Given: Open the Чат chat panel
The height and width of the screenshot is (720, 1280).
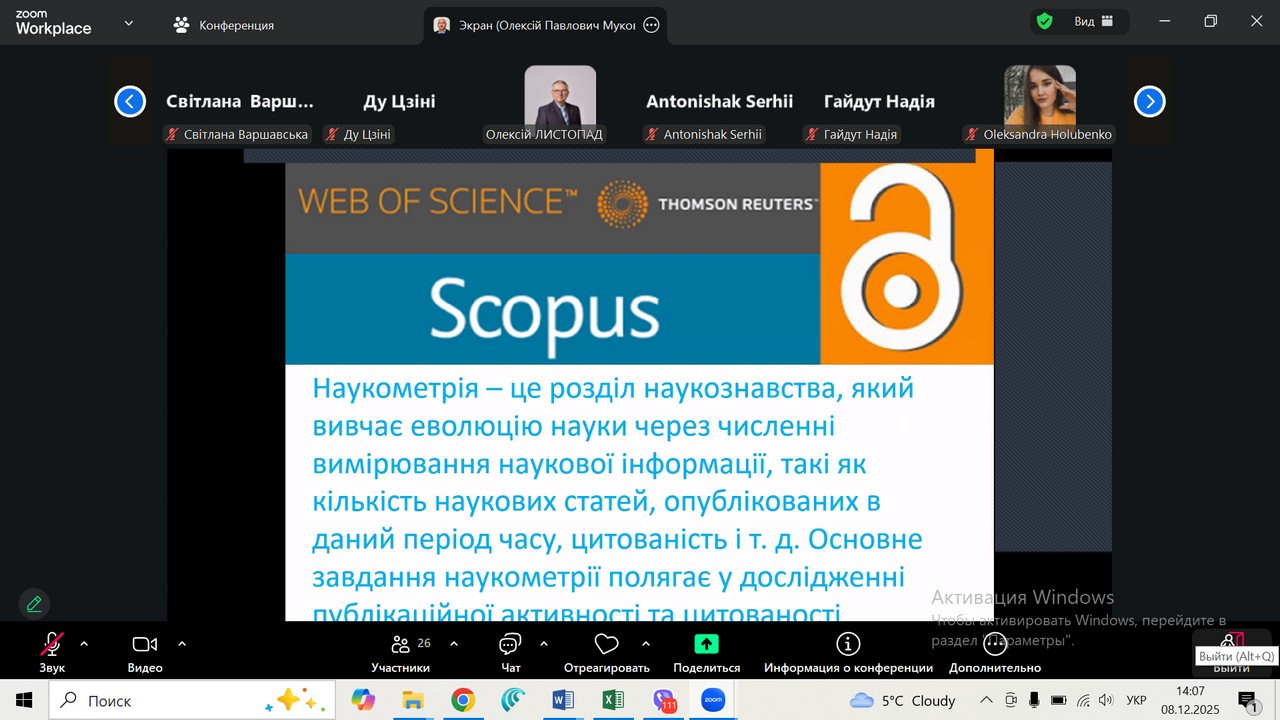Looking at the screenshot, I should pyautogui.click(x=511, y=652).
